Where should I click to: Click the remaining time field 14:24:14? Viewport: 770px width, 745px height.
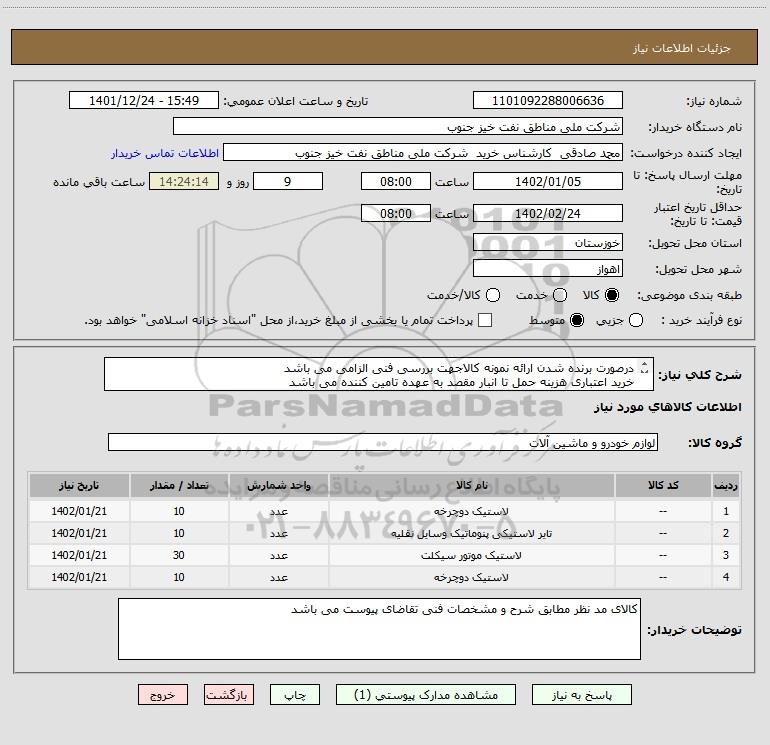(184, 181)
